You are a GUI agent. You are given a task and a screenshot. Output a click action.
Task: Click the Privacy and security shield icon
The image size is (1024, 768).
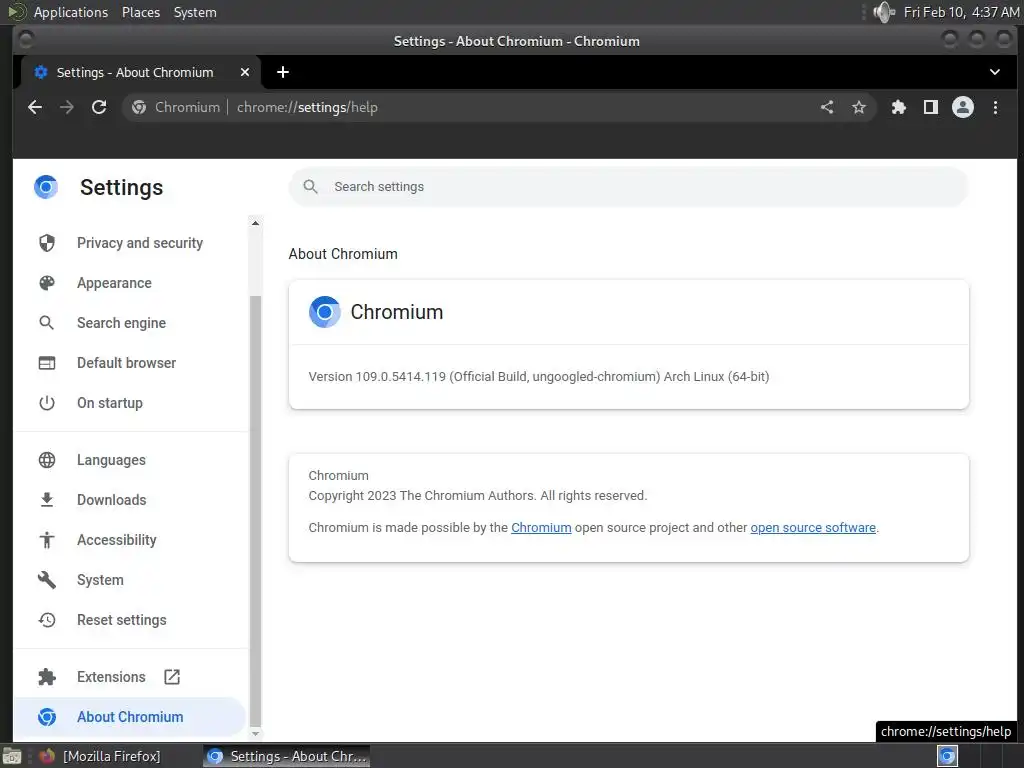click(x=47, y=243)
